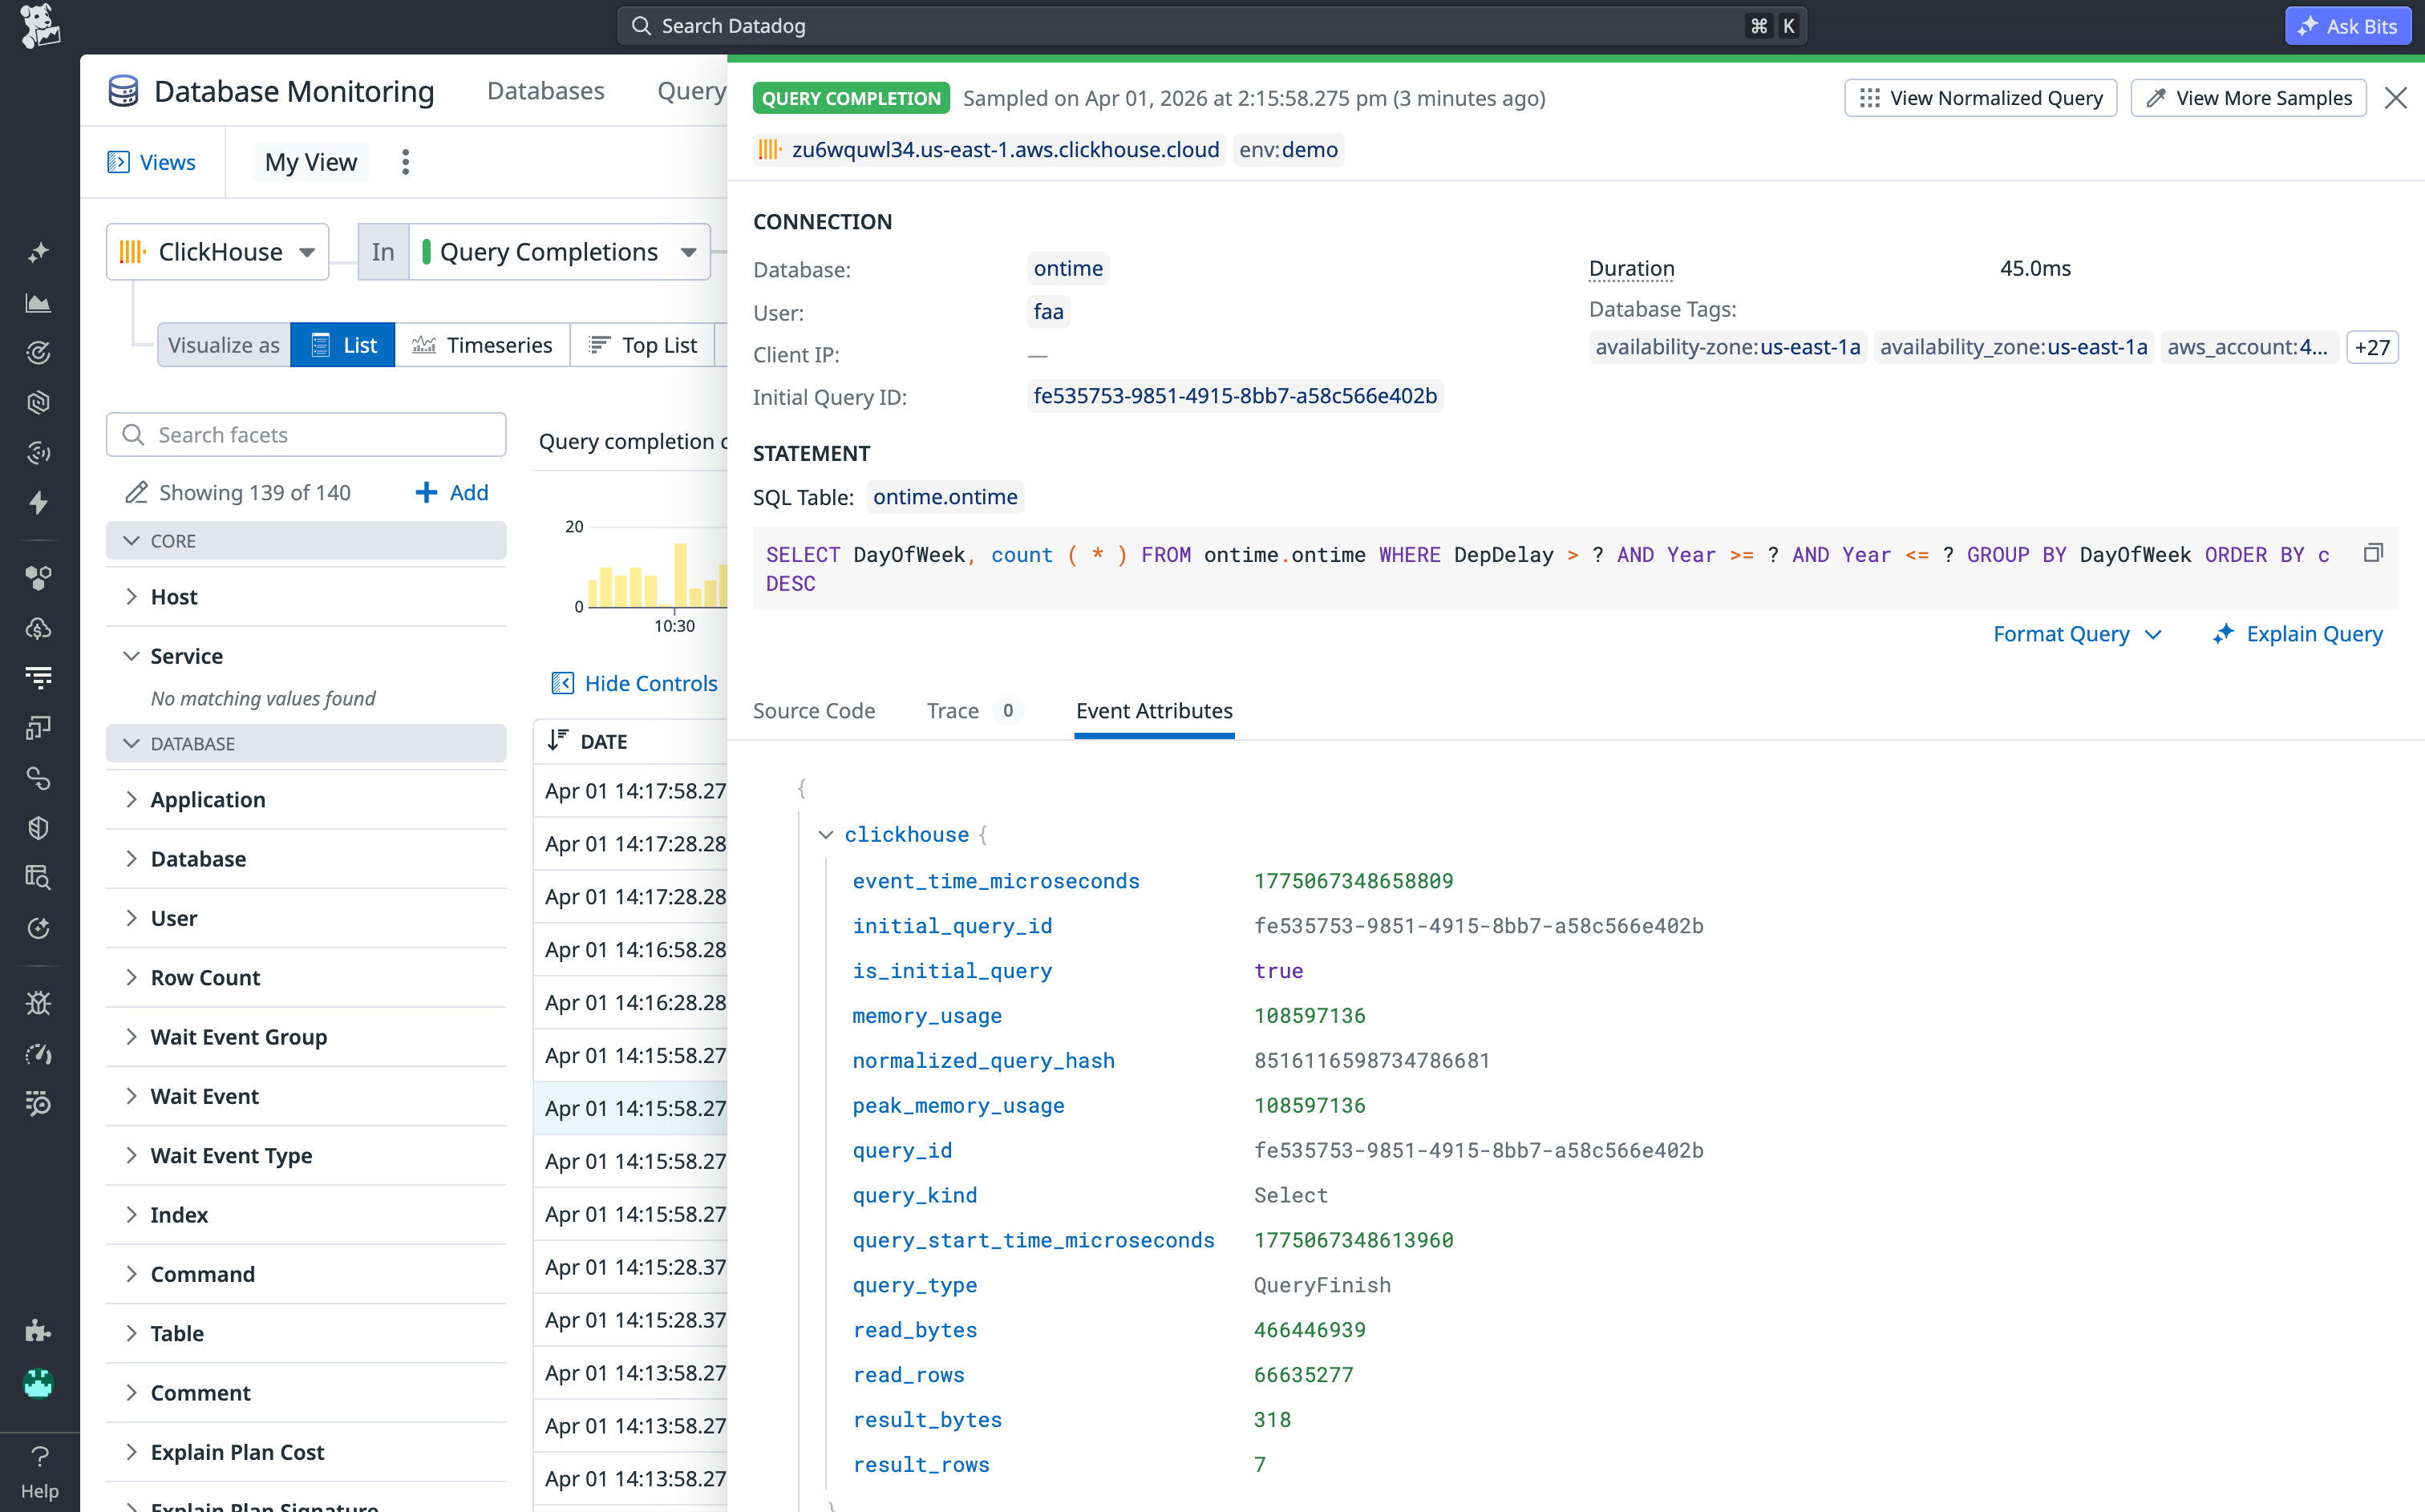Open the APM hexagon icon in sidebar
Screen dimensions: 2425x1512
(39, 402)
